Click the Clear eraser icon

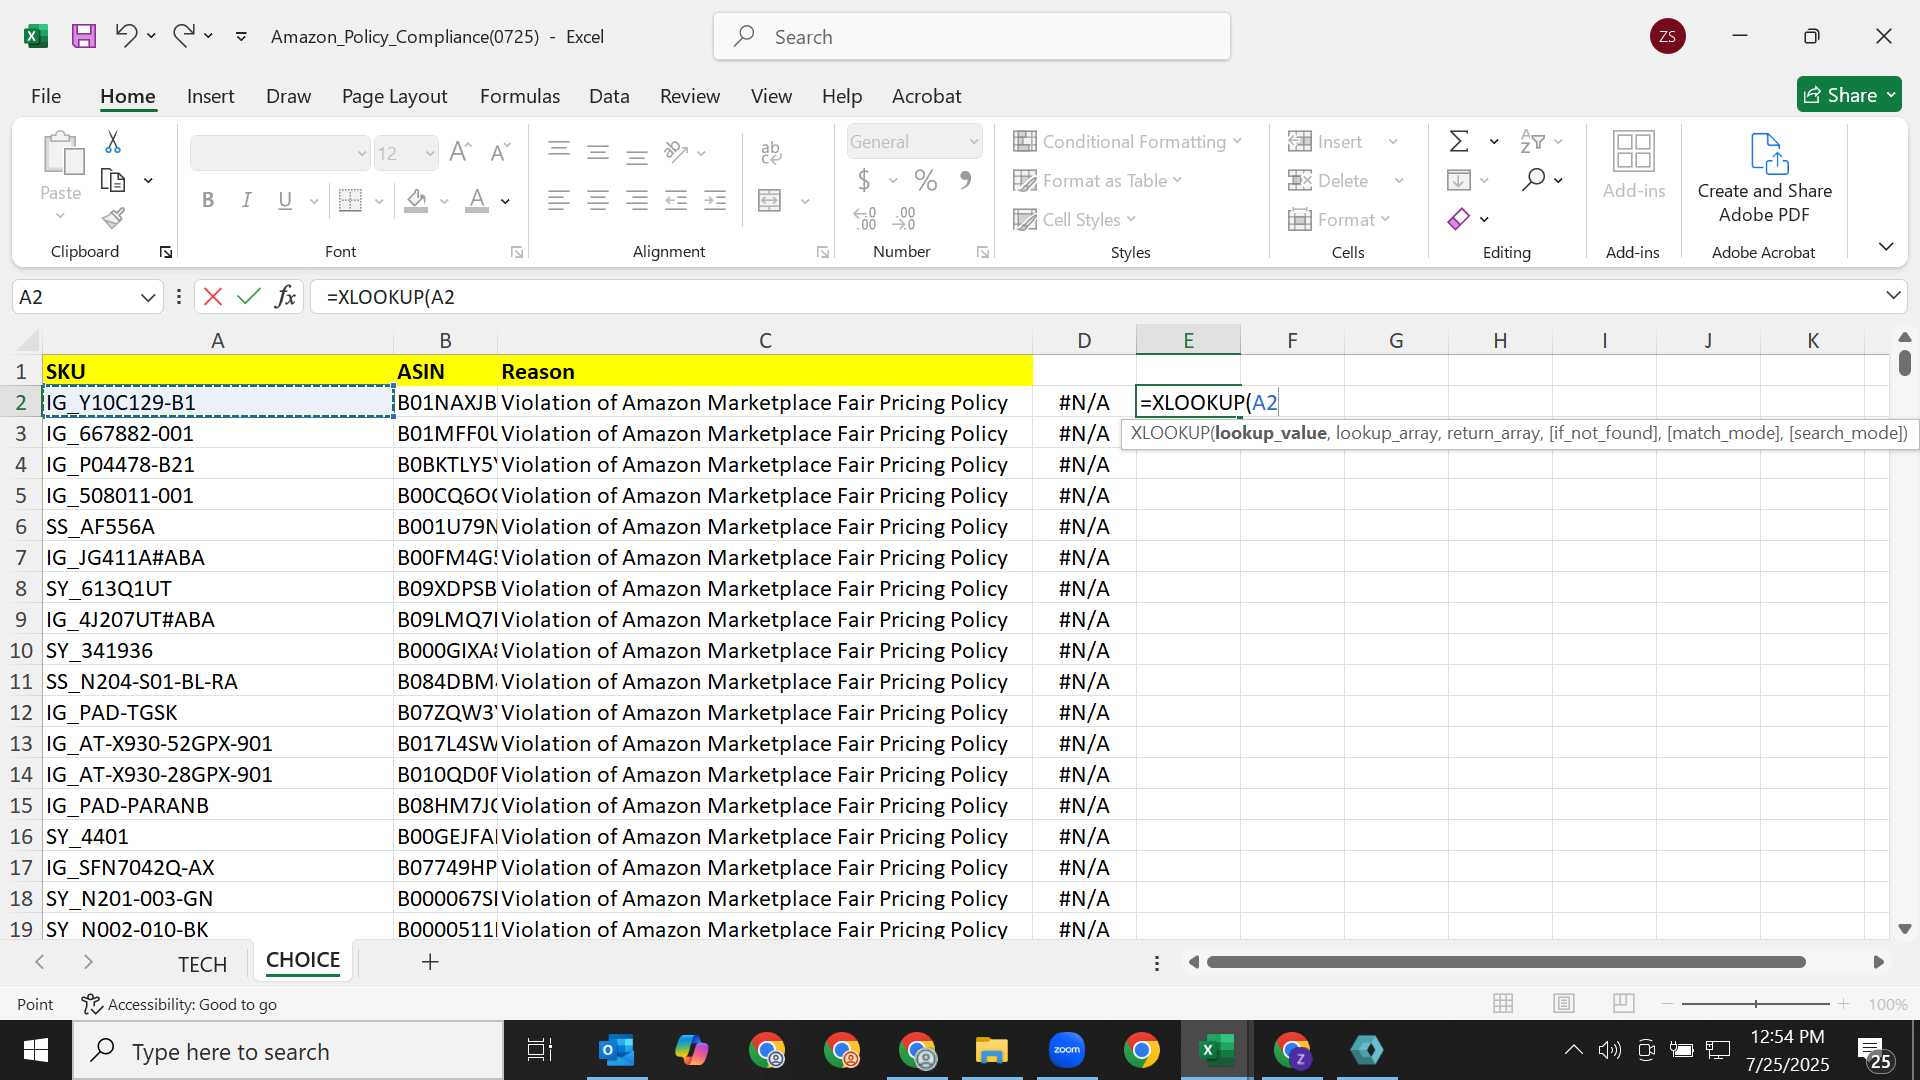(x=1459, y=219)
